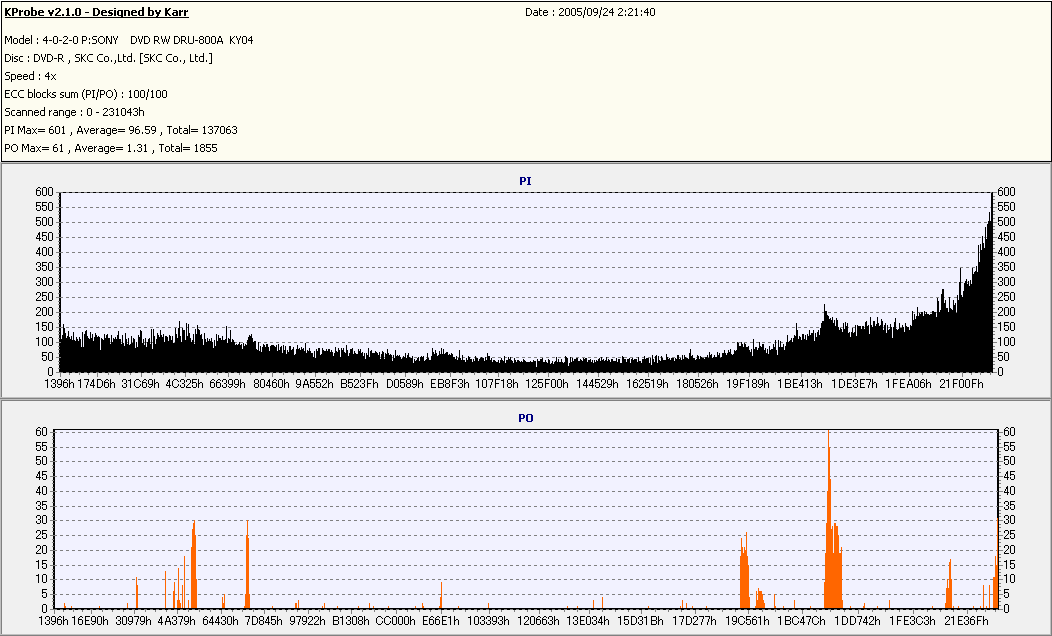Screen dimensions: 1052x636
Task: Click the 1BE413h PI axis label
Action: 800,384
